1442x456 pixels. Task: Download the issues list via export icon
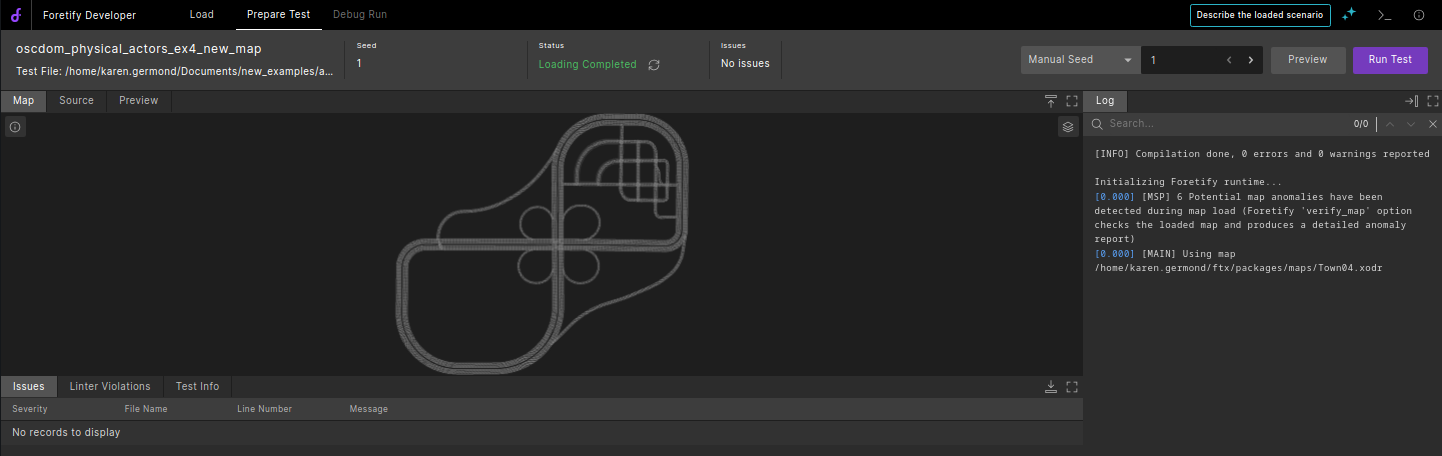tap(1051, 386)
